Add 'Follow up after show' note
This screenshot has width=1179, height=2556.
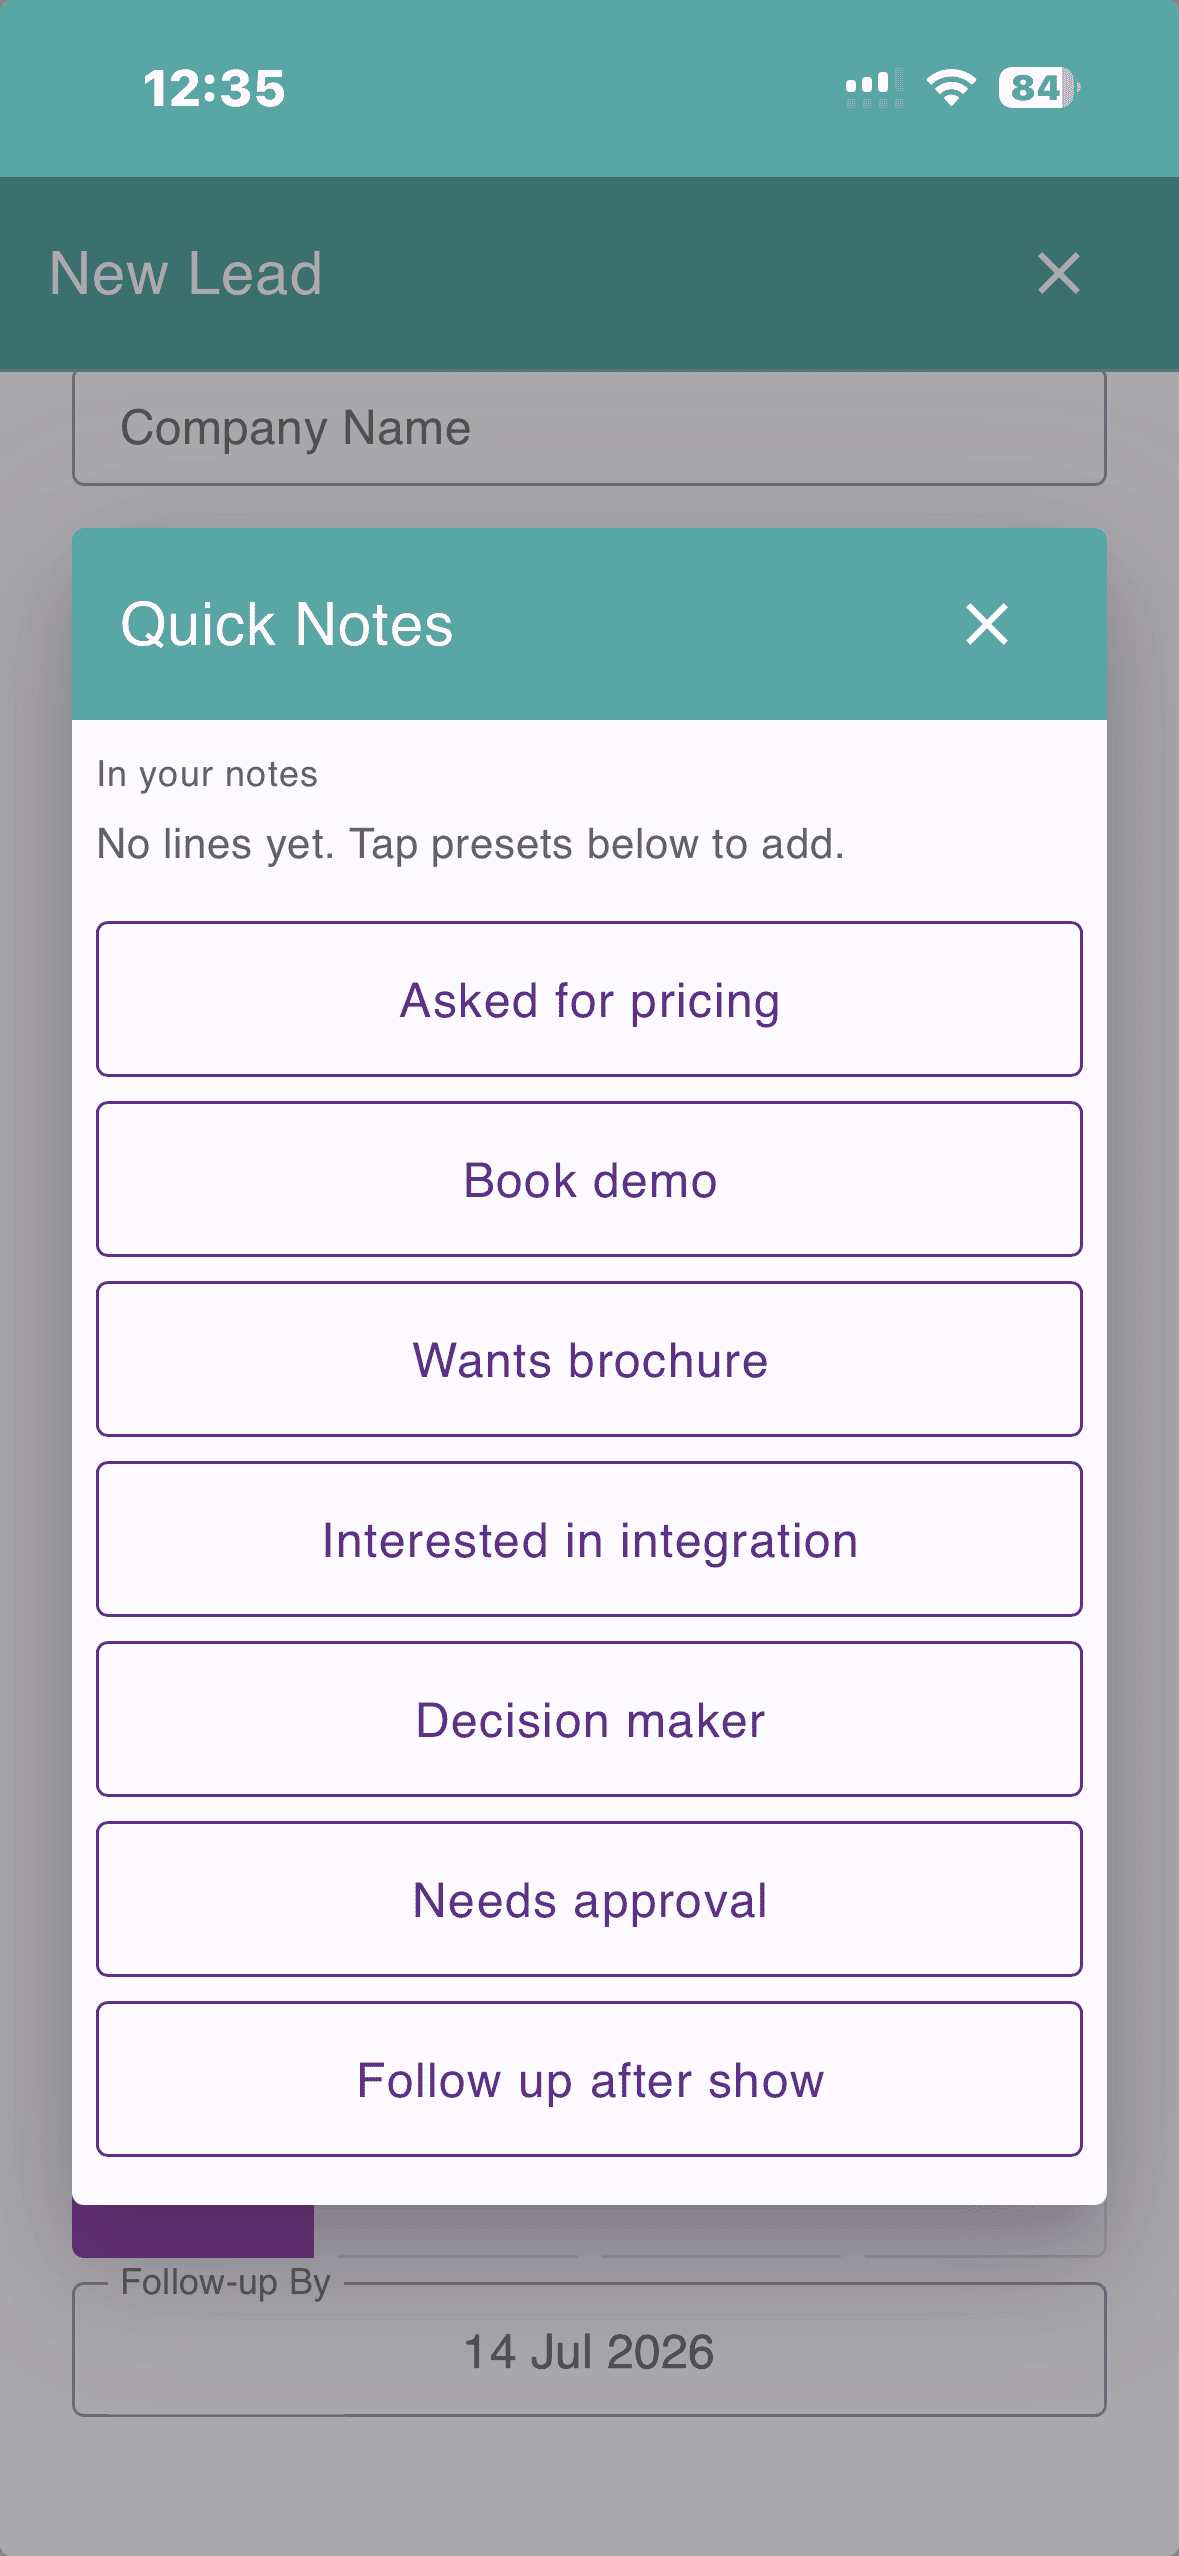click(589, 2079)
